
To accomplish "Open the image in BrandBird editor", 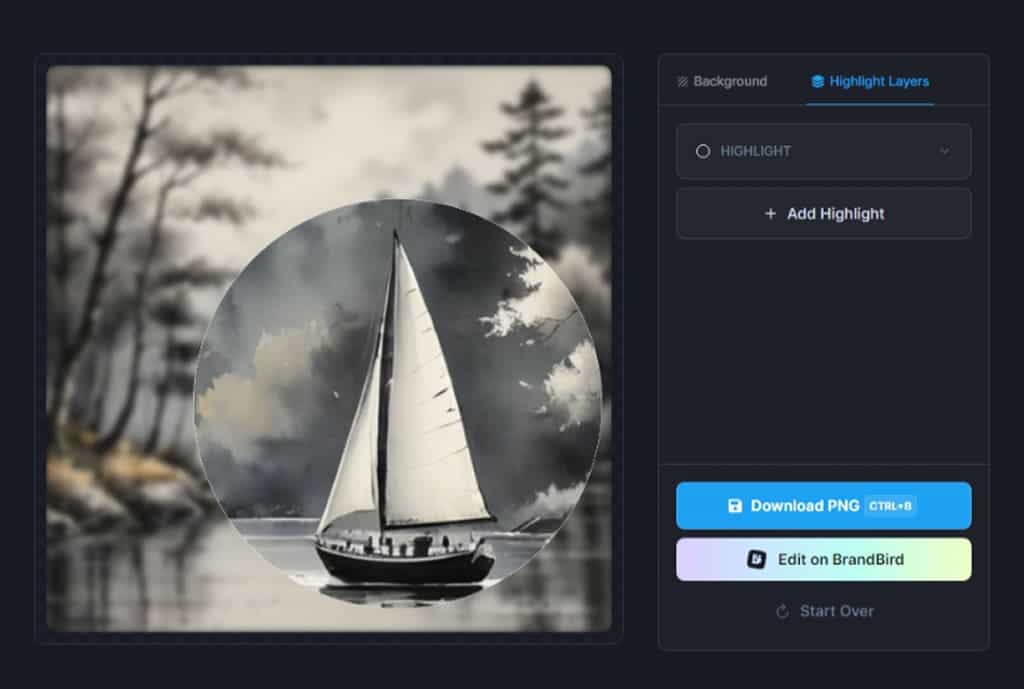I will pos(824,560).
